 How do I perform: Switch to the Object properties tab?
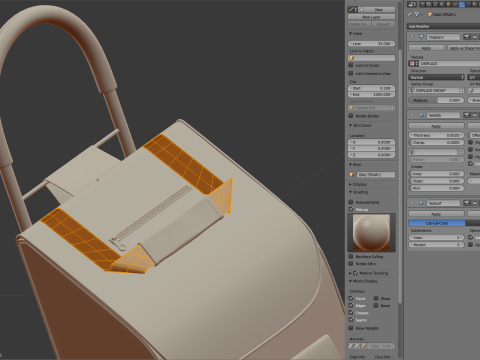pyautogui.click(x=449, y=4)
